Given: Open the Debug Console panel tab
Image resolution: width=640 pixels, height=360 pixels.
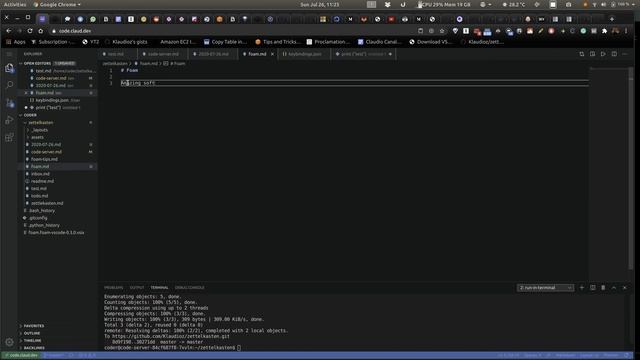Looking at the screenshot, I should tap(189, 288).
